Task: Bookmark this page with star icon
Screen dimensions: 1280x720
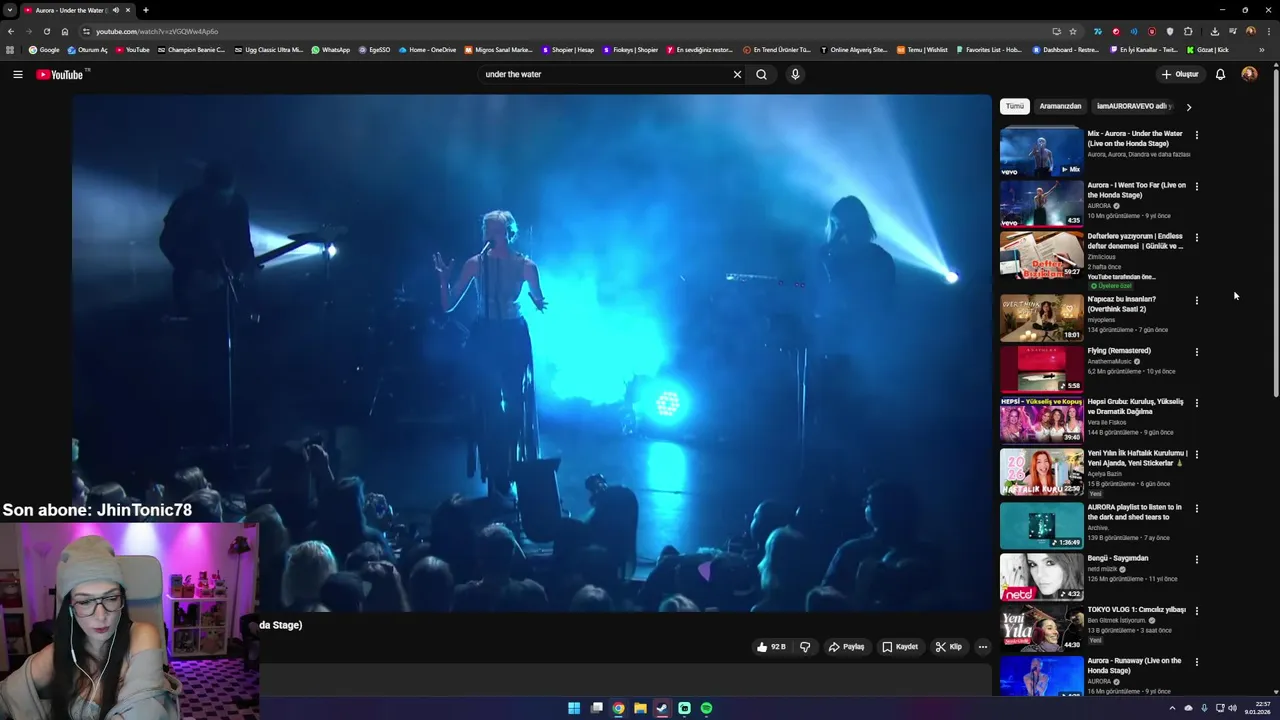Action: [1073, 31]
